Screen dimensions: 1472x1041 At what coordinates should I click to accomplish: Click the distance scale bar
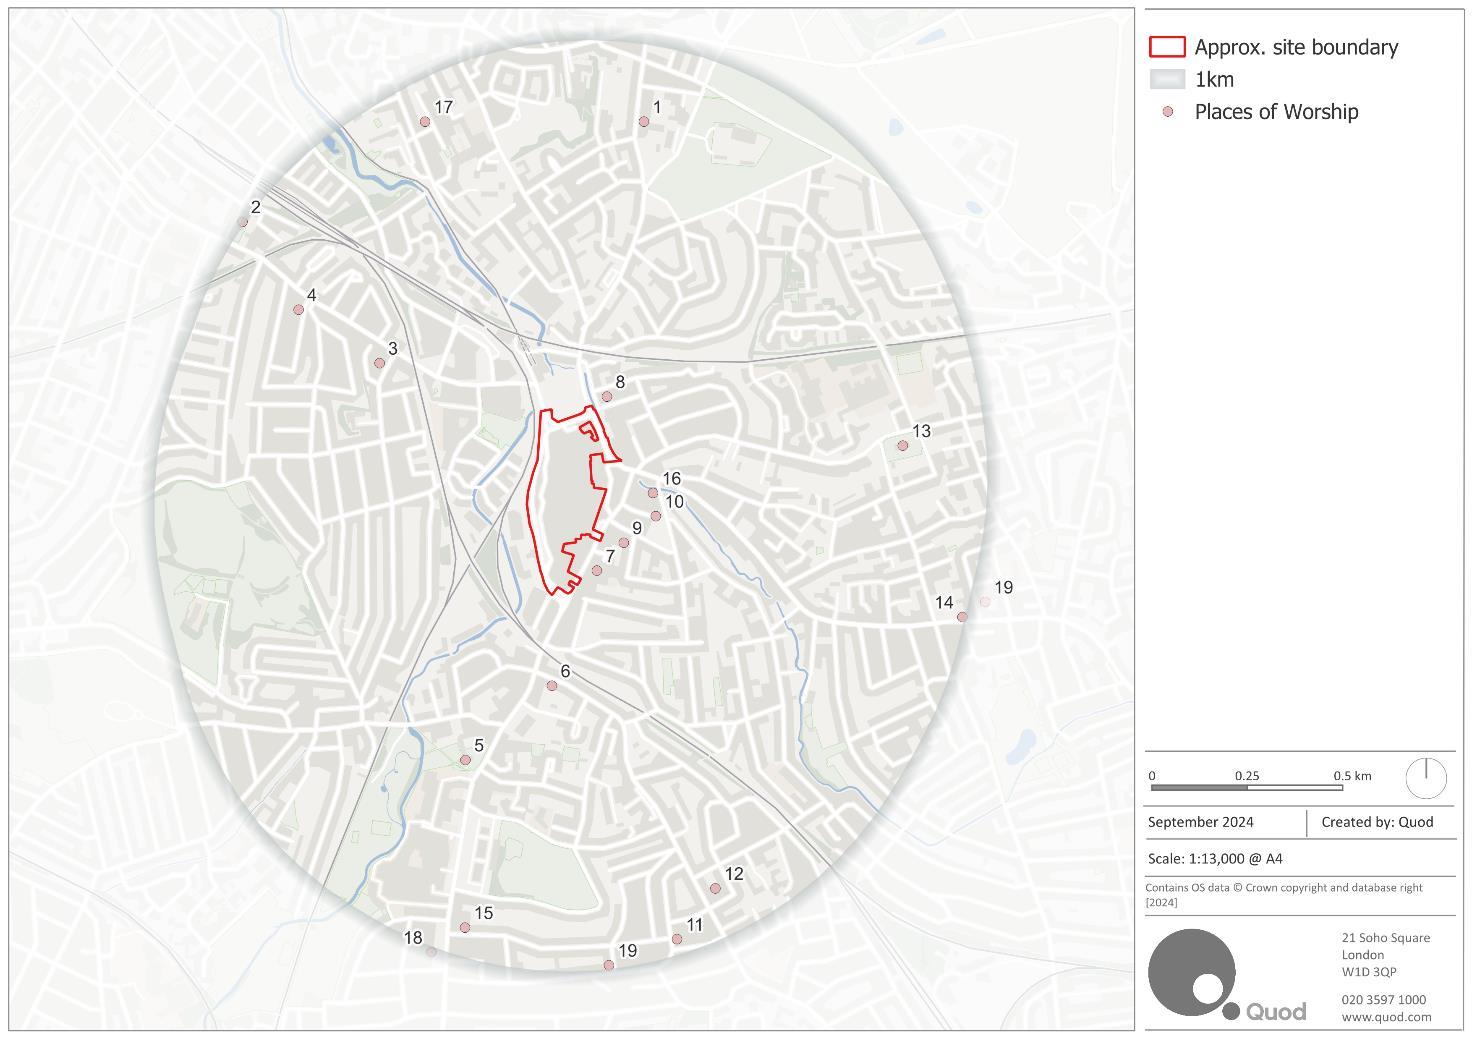click(x=1247, y=788)
